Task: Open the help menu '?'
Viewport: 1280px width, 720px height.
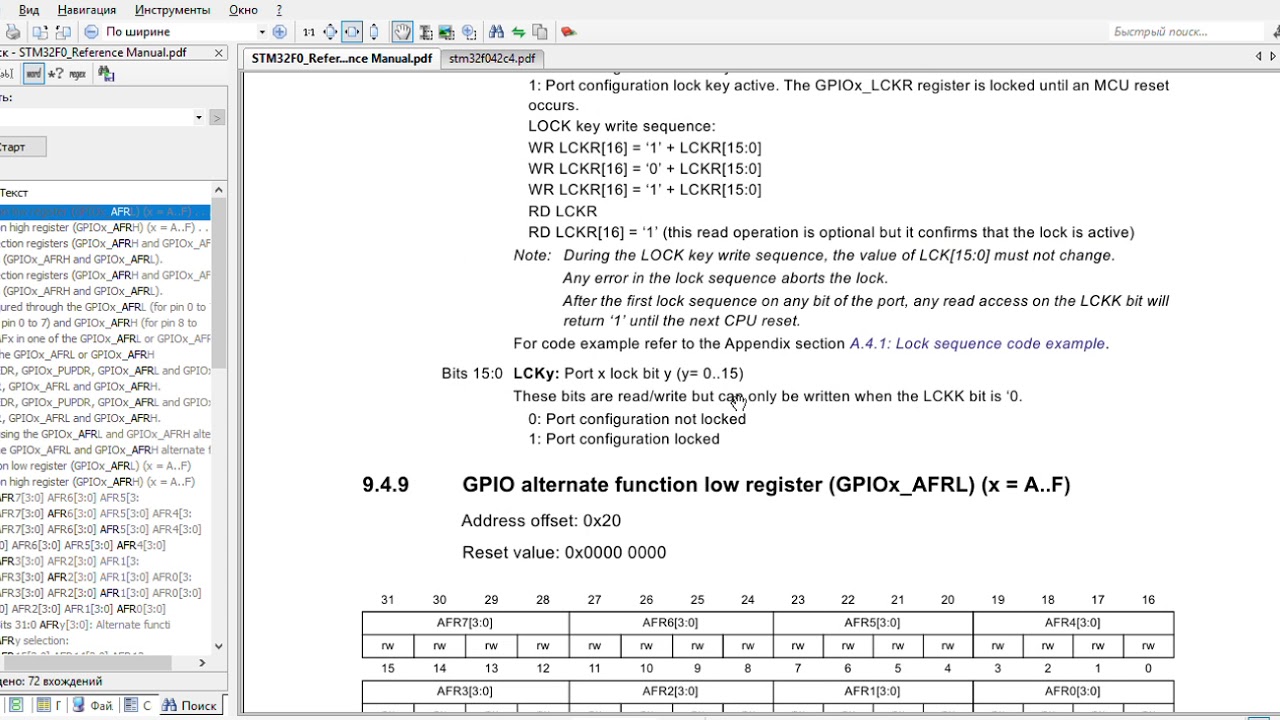Action: coord(279,10)
